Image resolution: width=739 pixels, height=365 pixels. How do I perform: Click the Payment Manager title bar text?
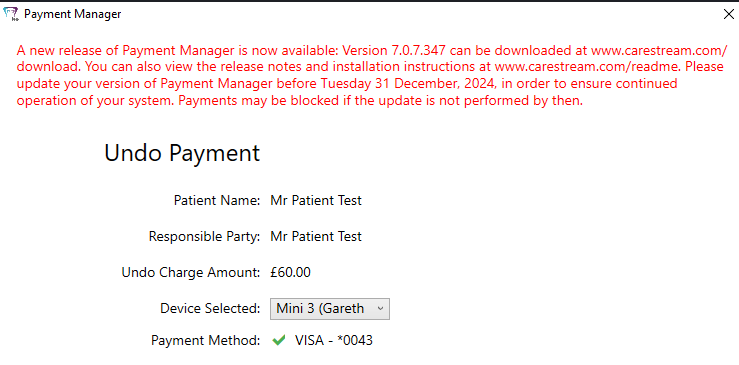coord(73,14)
